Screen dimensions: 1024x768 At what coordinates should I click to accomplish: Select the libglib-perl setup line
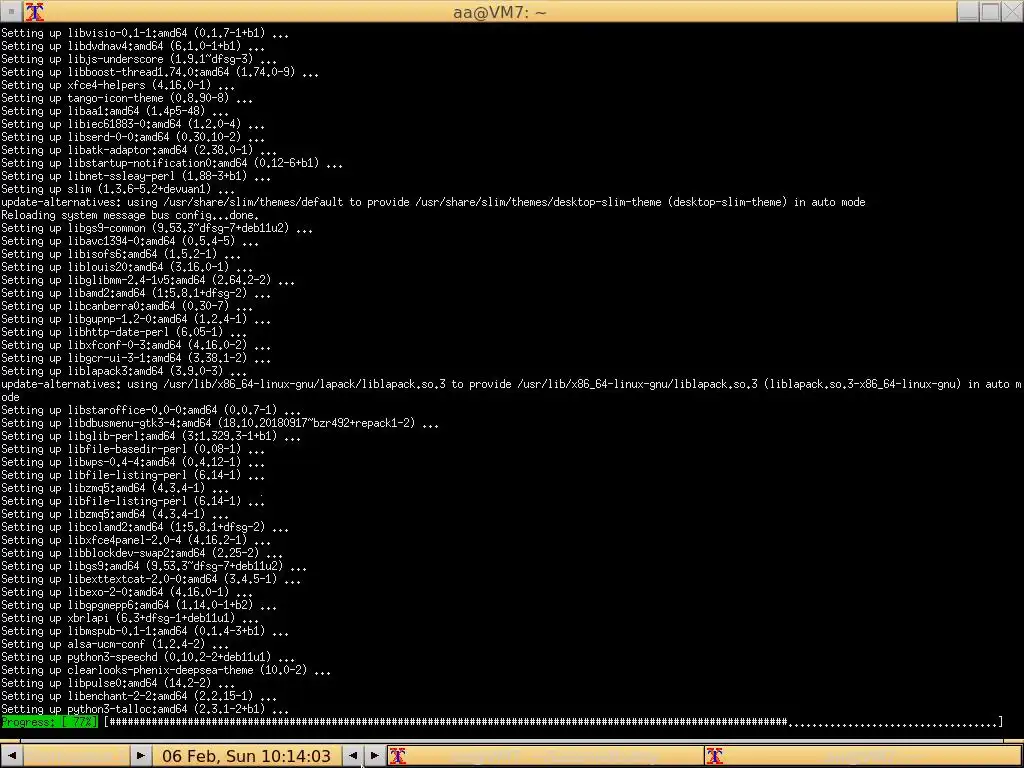tap(151, 436)
